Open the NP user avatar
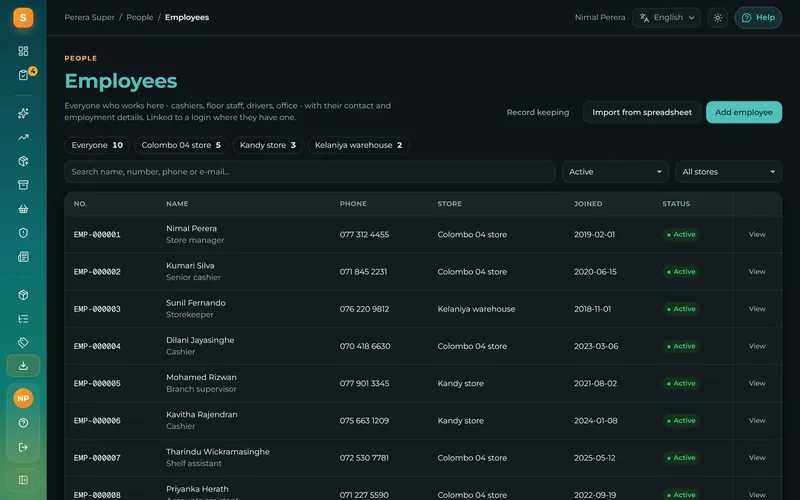The width and height of the screenshot is (800, 500). (x=23, y=398)
